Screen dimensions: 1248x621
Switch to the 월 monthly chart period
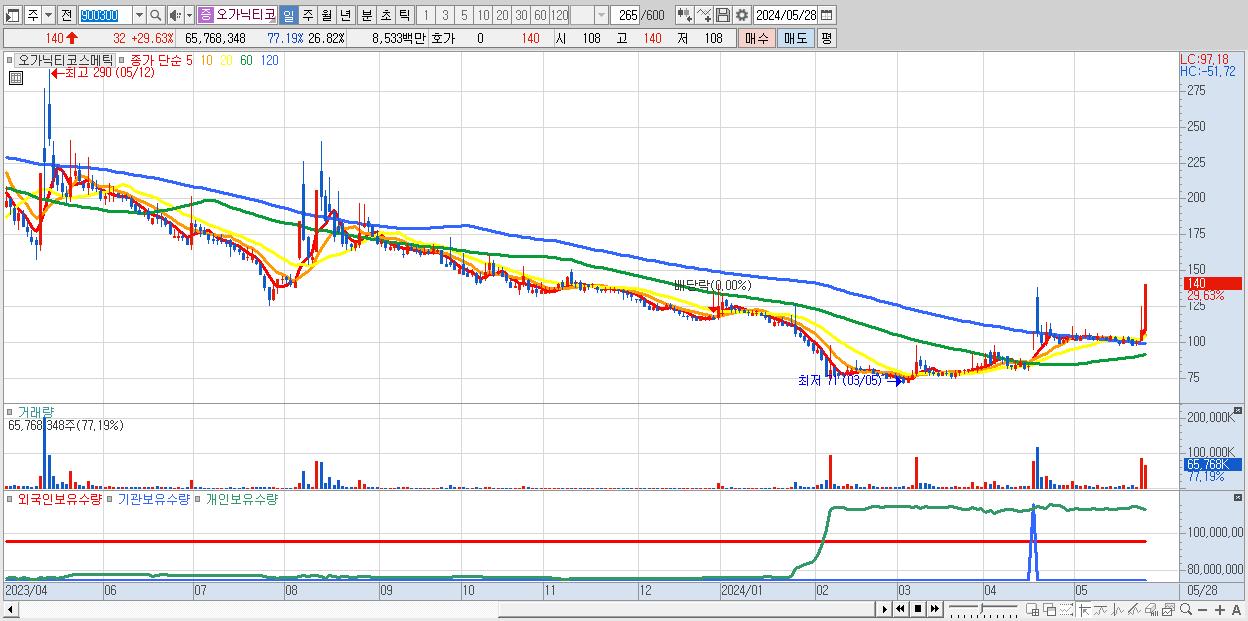[326, 15]
